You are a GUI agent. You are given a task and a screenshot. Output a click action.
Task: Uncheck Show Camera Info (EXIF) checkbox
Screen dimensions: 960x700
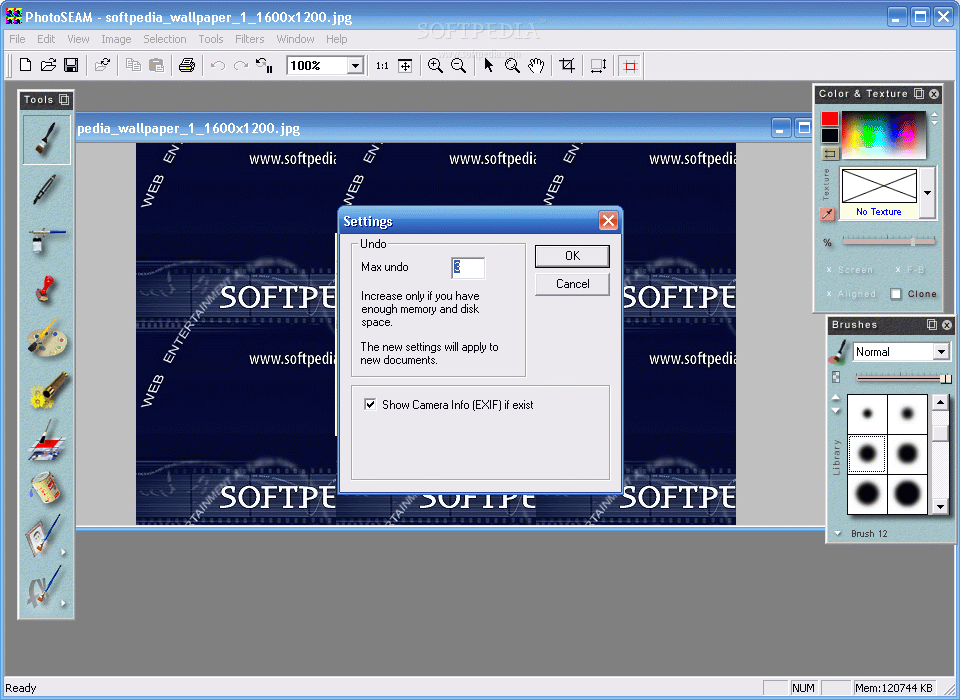point(370,404)
